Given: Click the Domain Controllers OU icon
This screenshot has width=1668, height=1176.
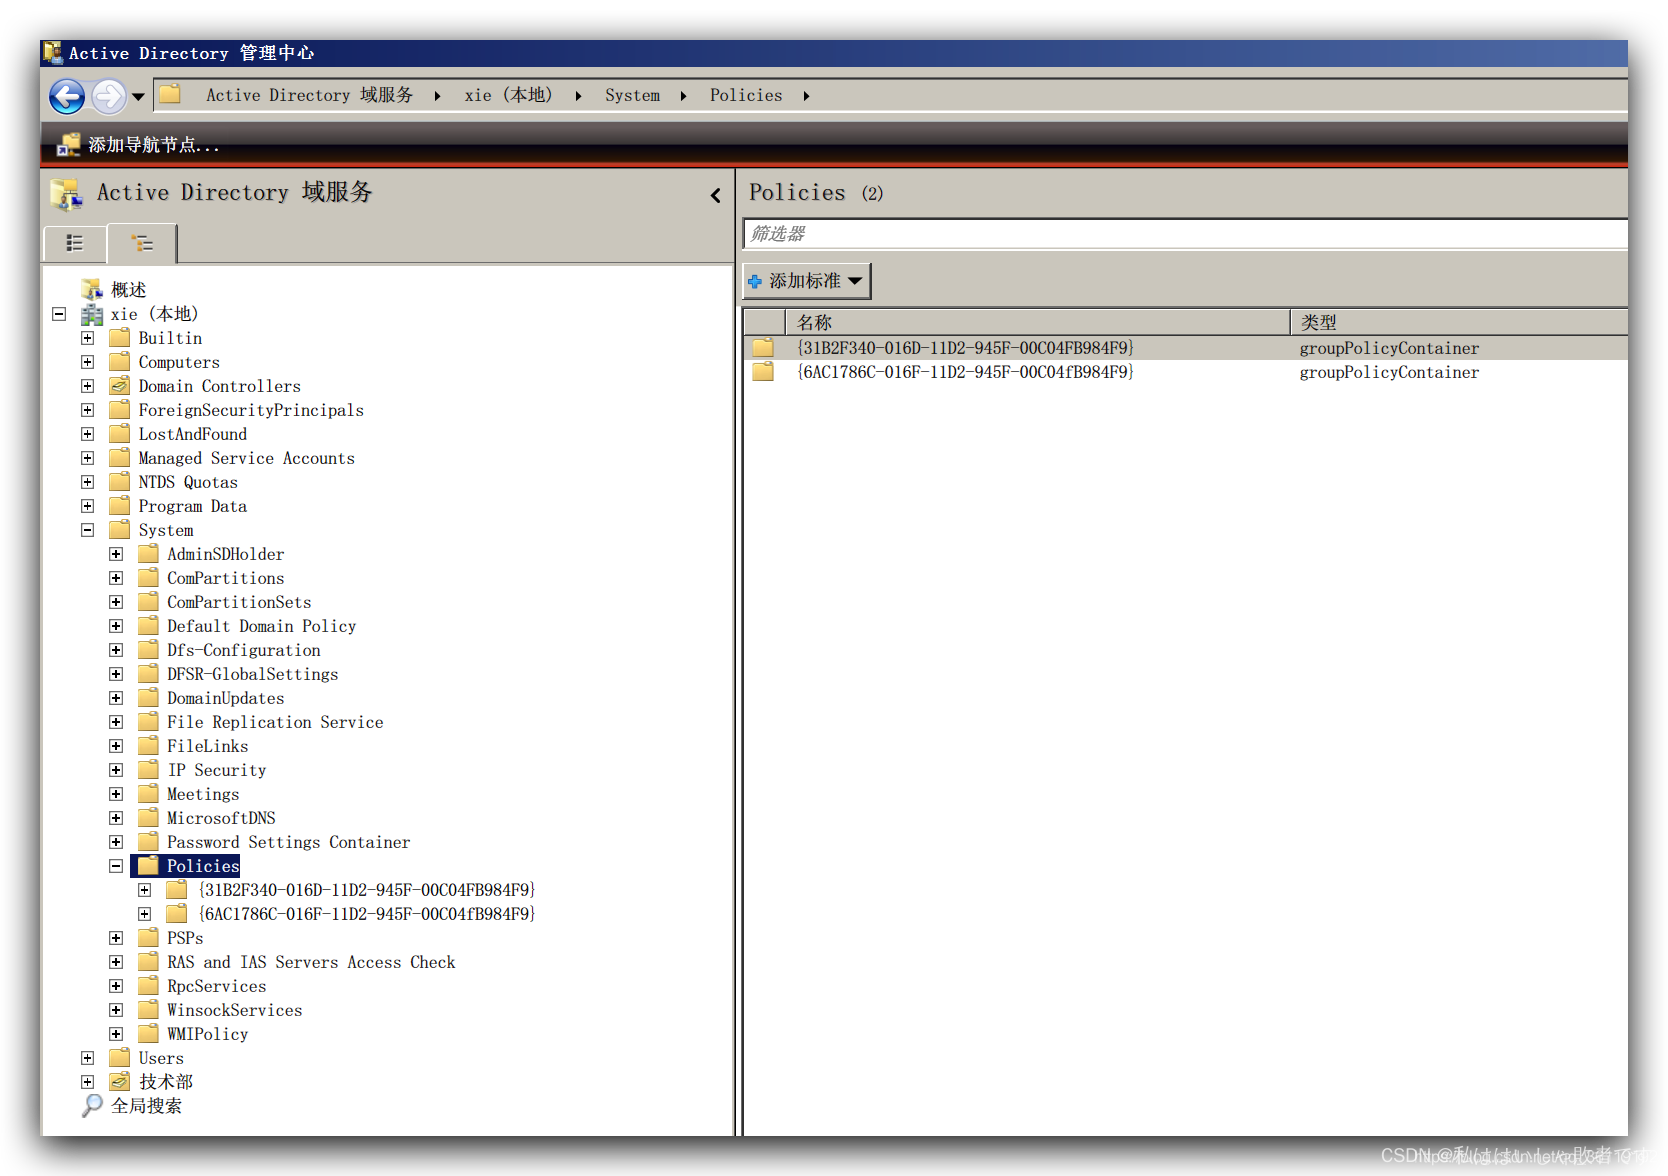Looking at the screenshot, I should coord(120,386).
